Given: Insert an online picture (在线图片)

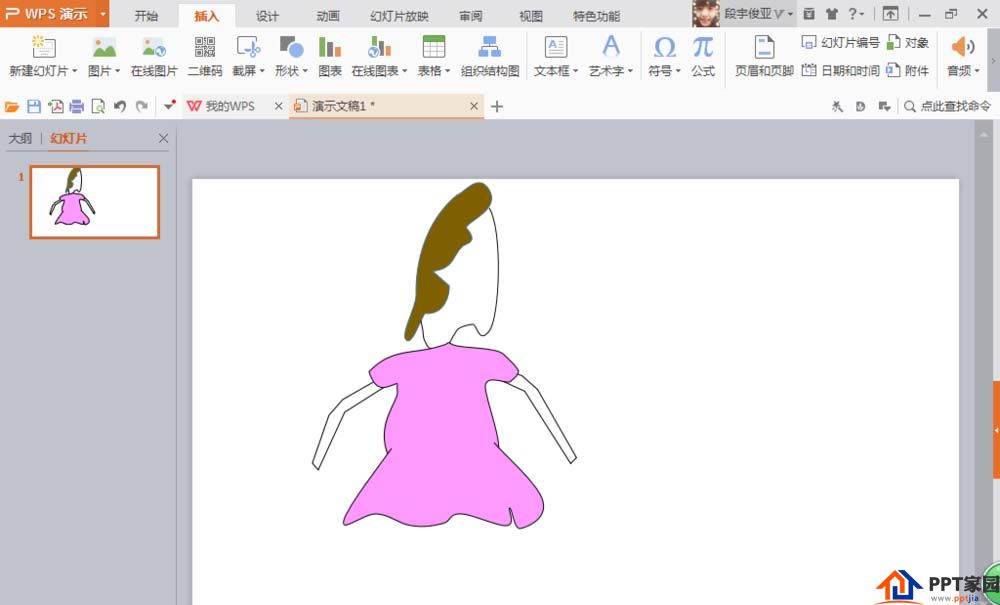Looking at the screenshot, I should [x=154, y=56].
